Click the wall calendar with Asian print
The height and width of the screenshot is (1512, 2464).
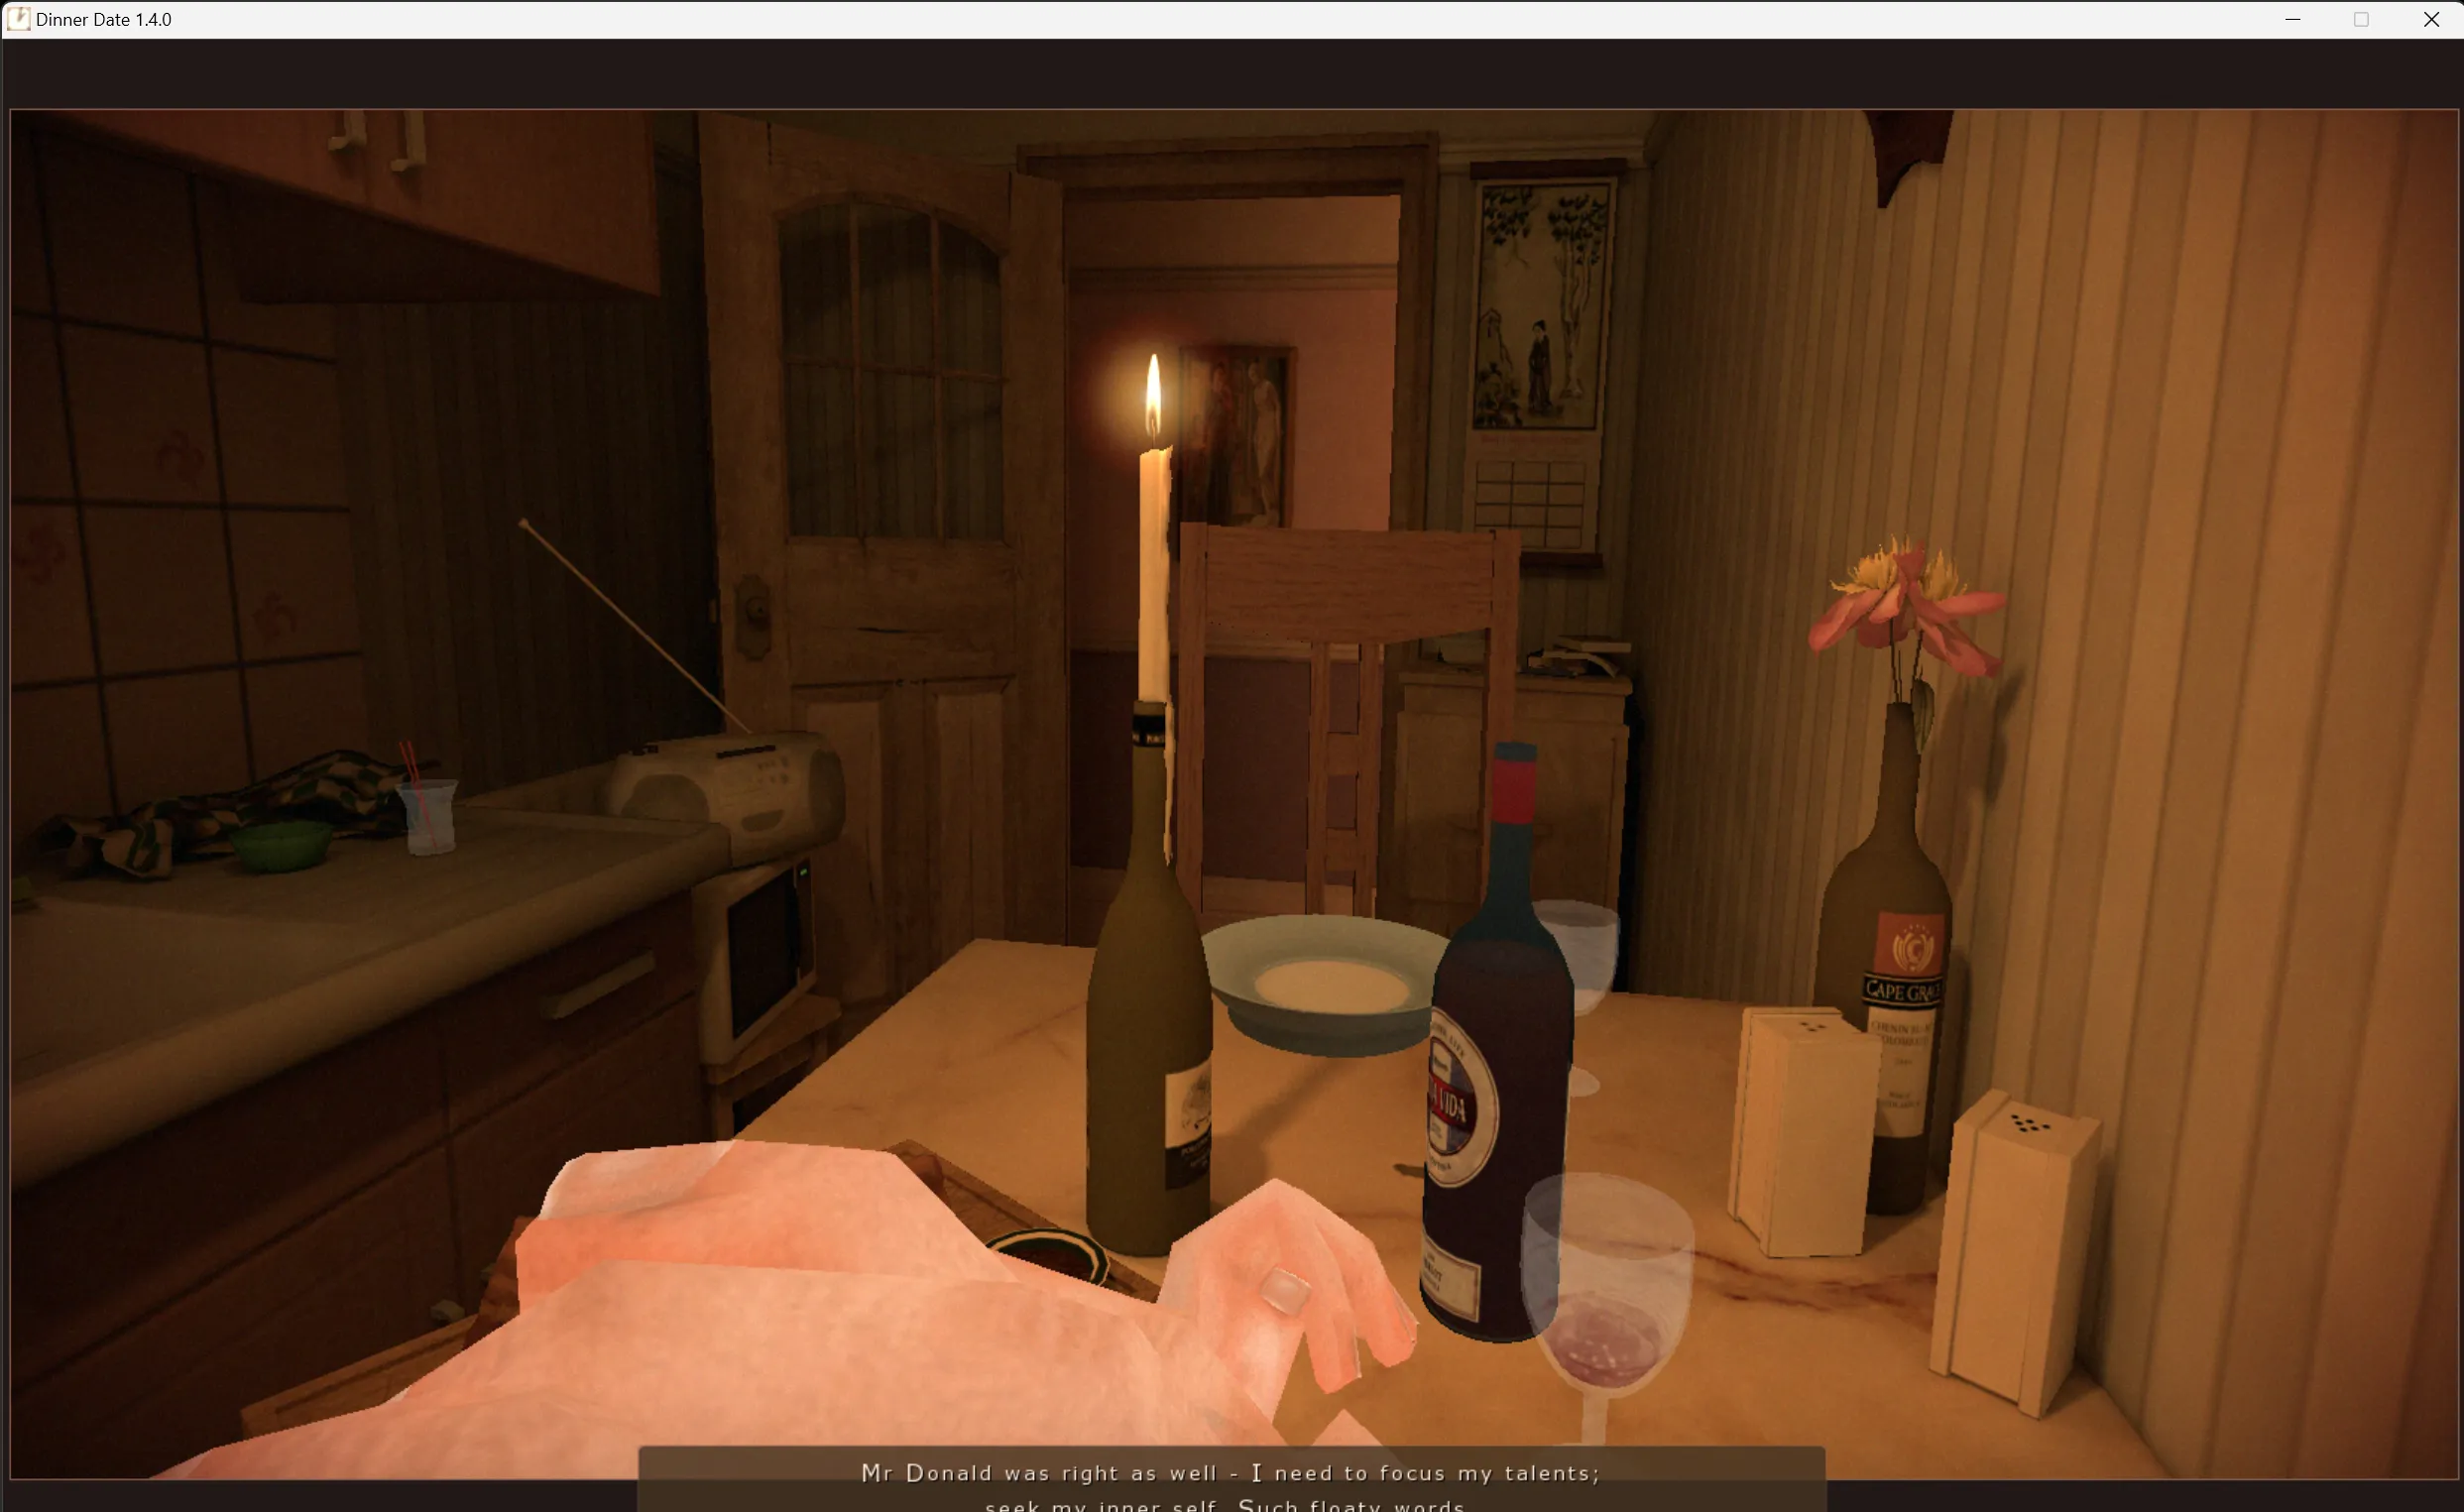click(1540, 360)
